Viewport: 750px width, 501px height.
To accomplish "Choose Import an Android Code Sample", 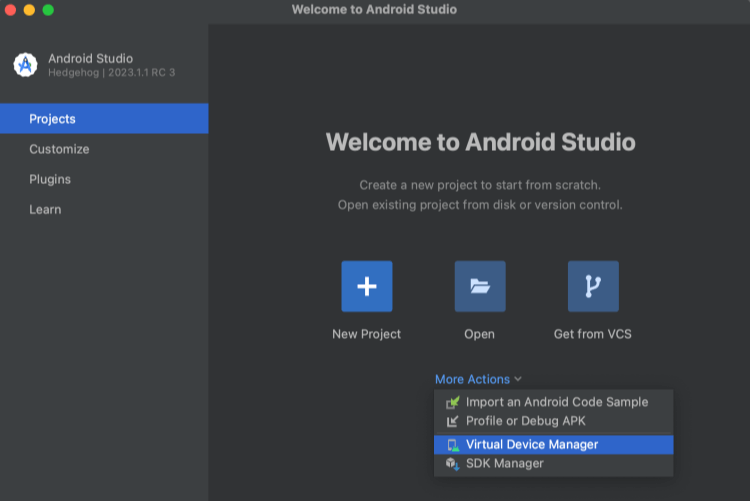I will pyautogui.click(x=553, y=402).
